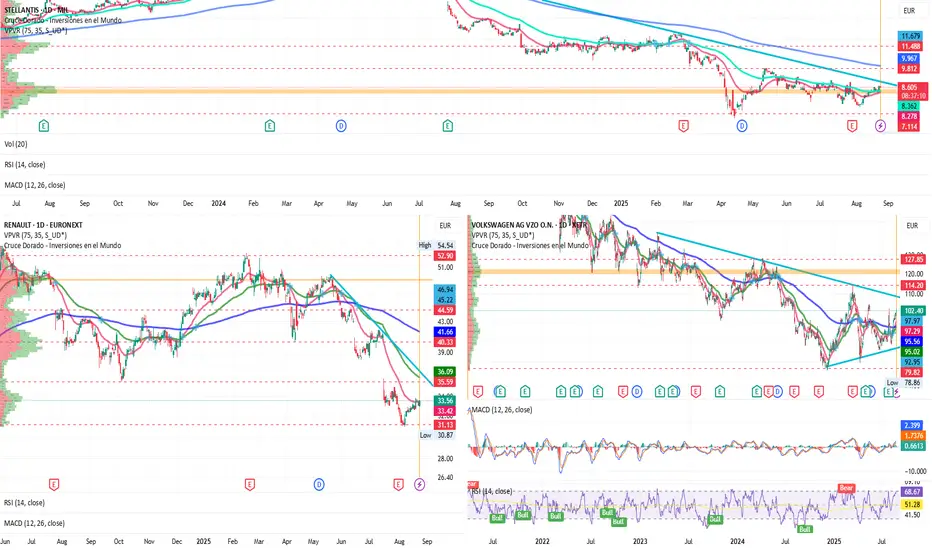Click the 2.399 MACD value label
Image resolution: width=932 pixels, height=550 pixels.
(912, 425)
